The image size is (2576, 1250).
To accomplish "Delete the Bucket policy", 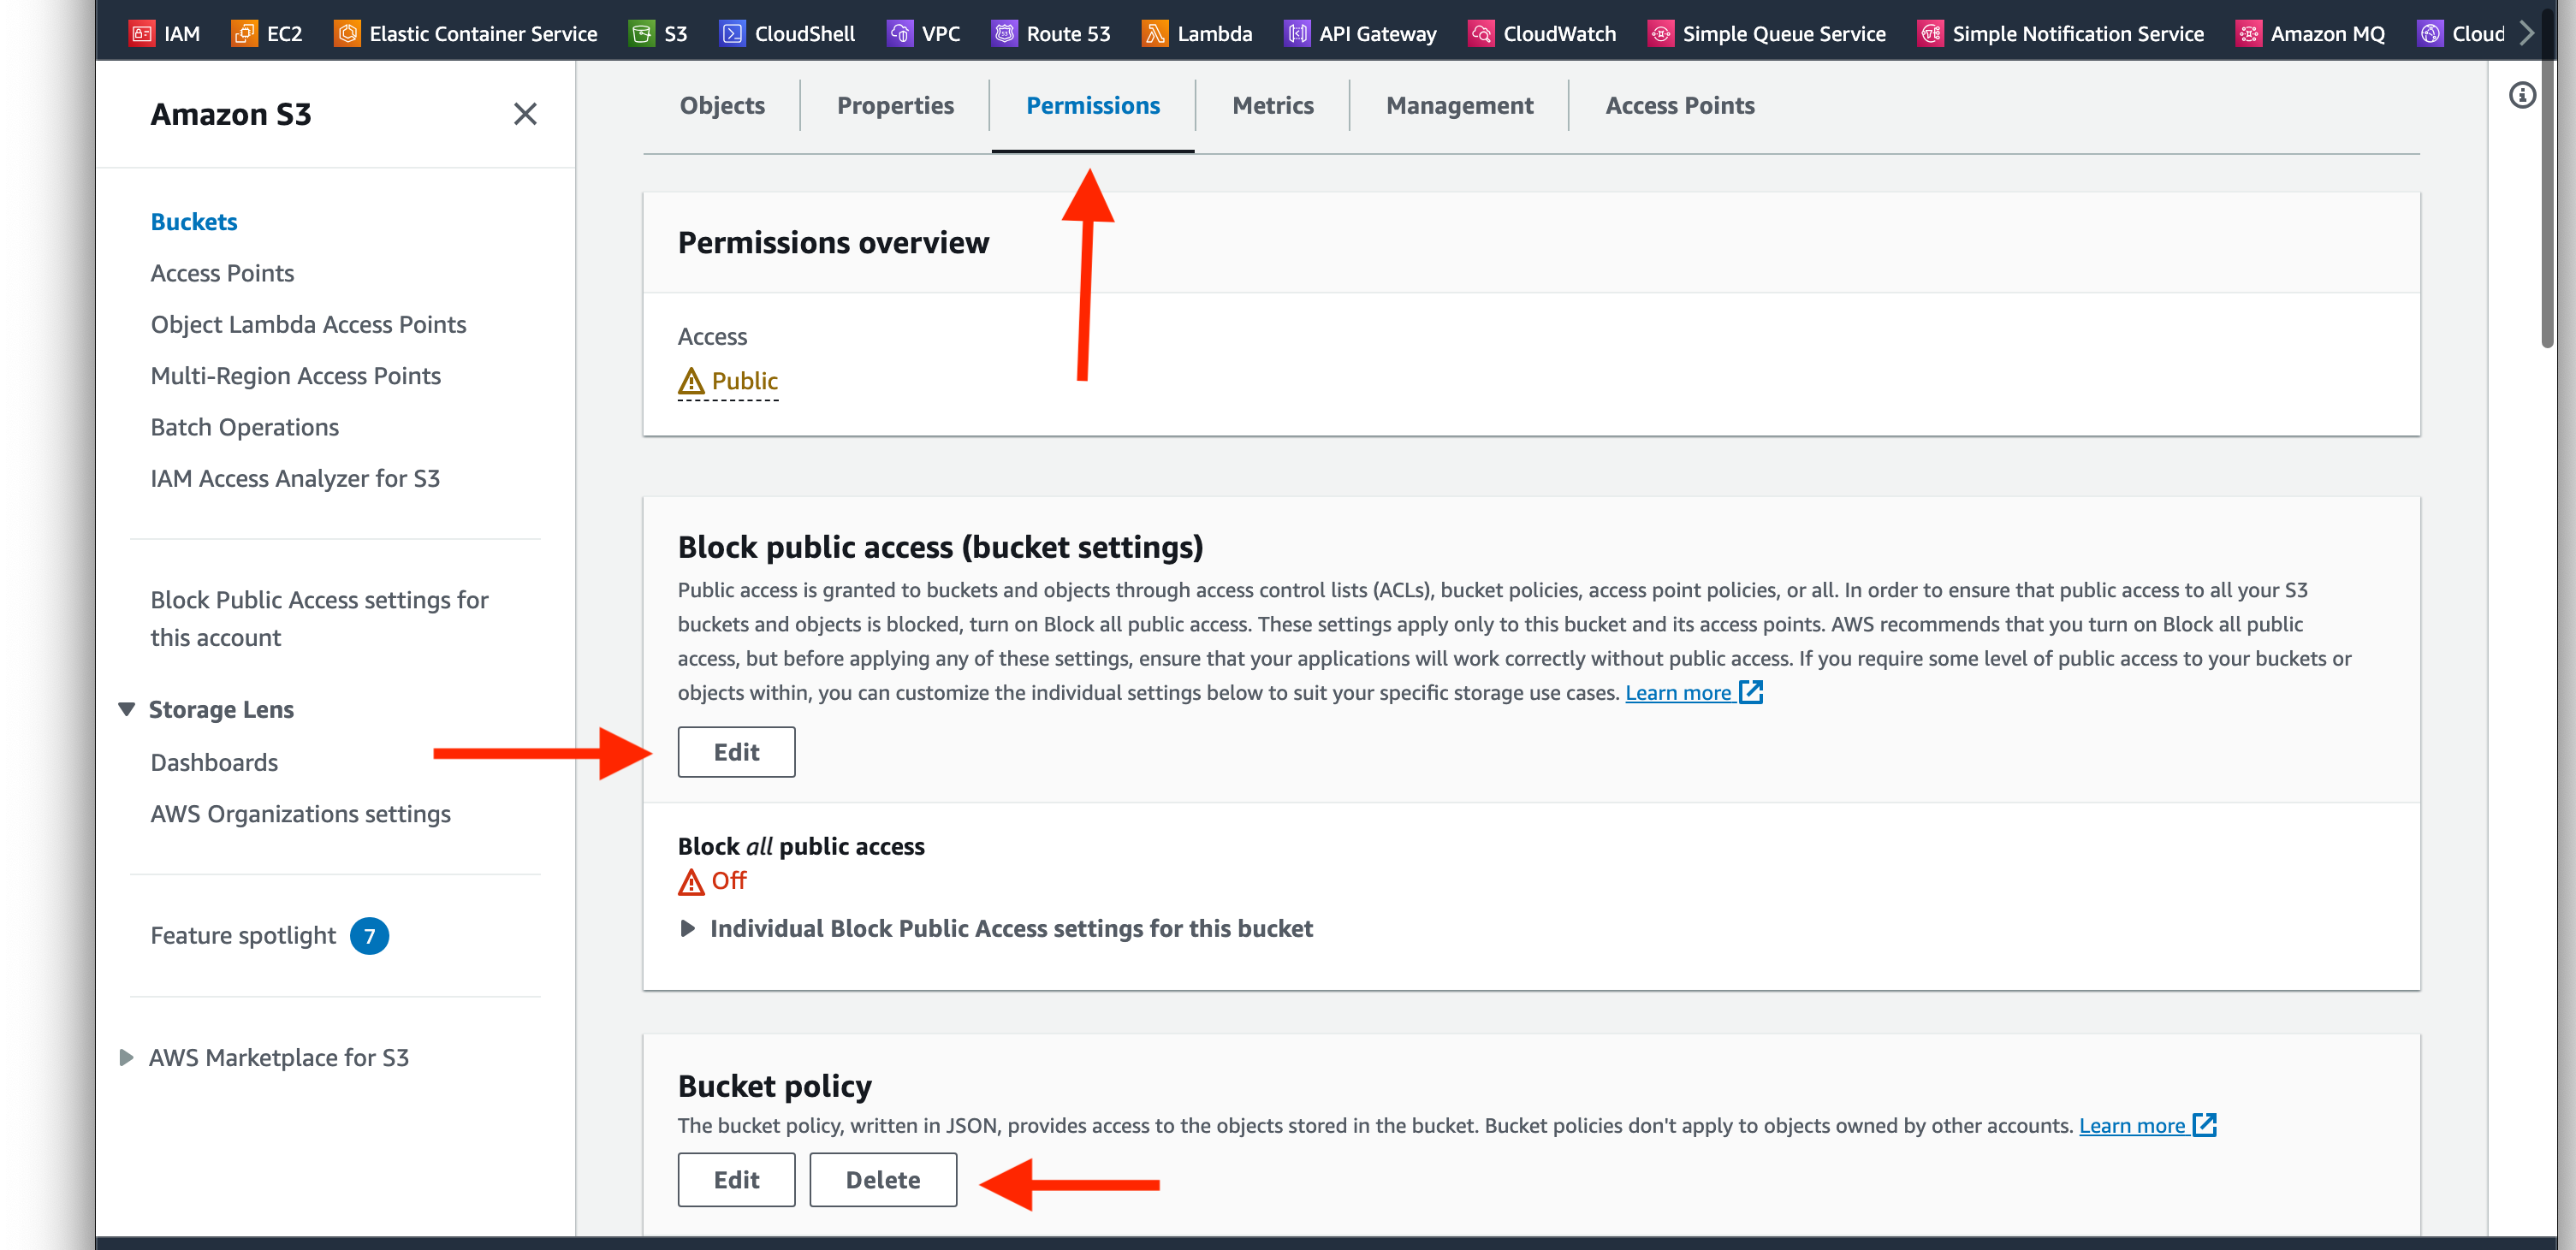I will pyautogui.click(x=883, y=1180).
